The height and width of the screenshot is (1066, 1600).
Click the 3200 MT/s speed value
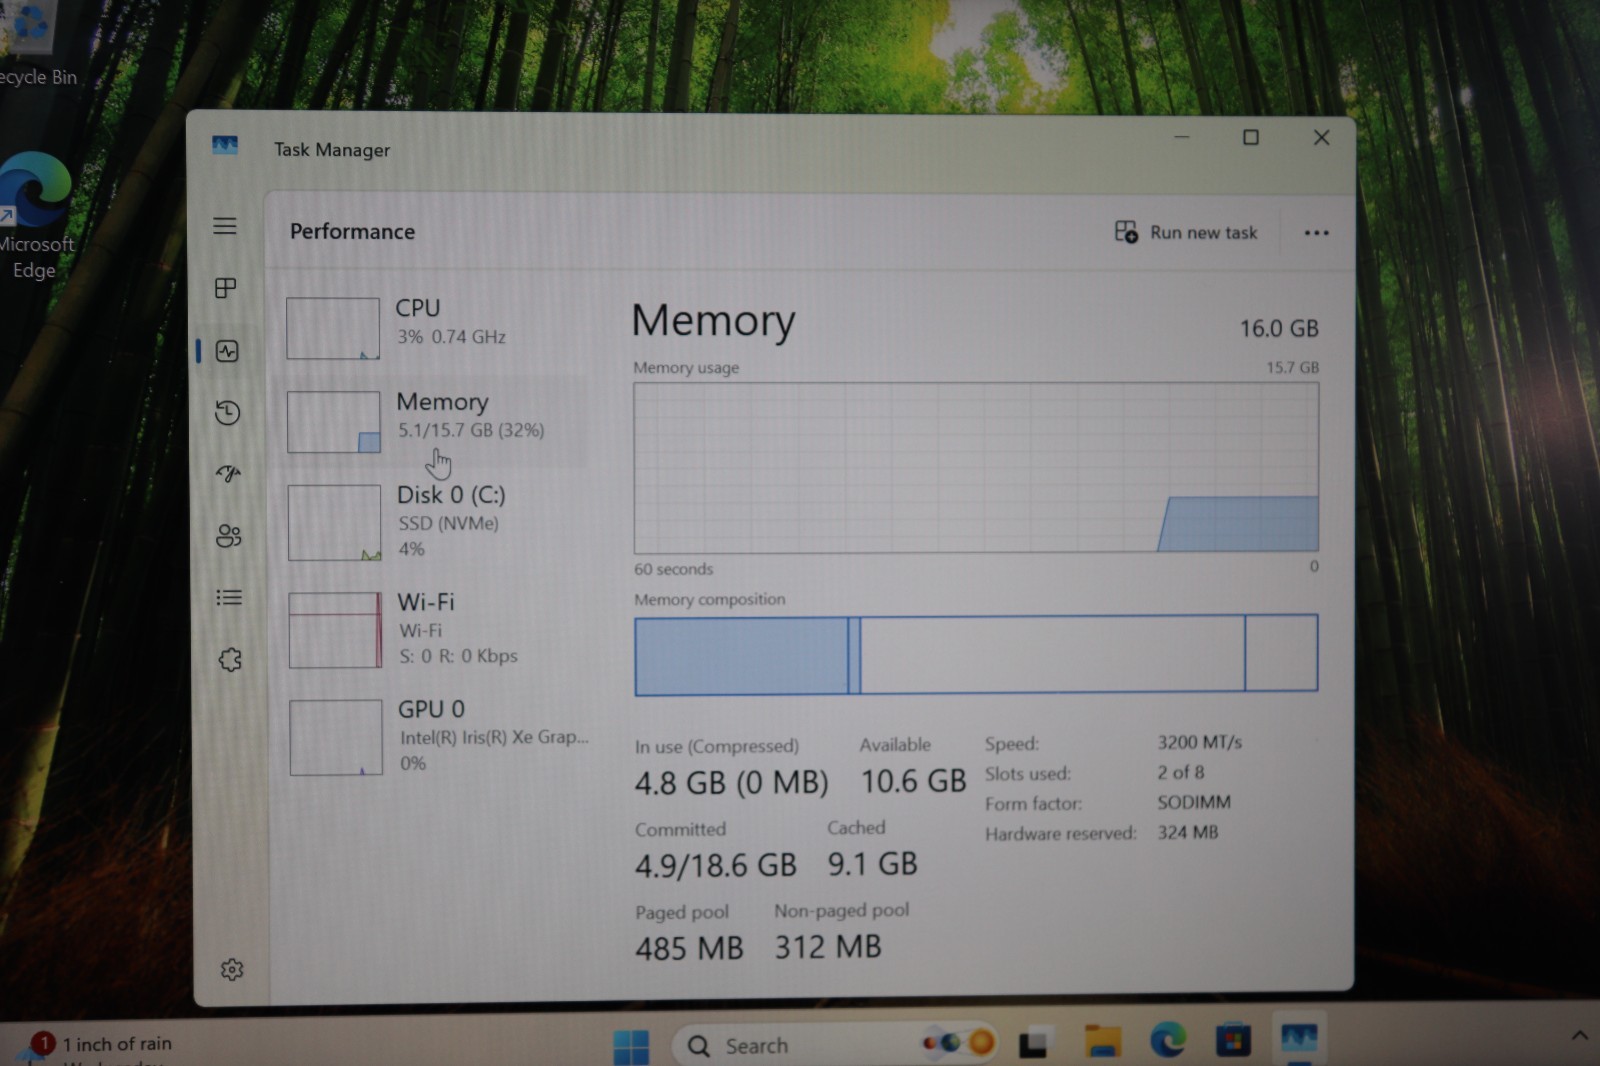coord(1199,742)
